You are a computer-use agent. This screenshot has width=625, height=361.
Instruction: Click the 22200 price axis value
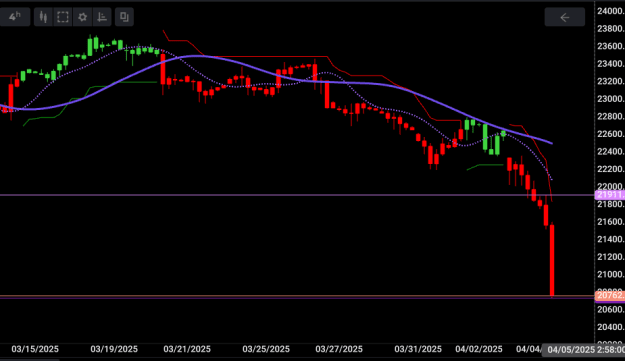611,169
